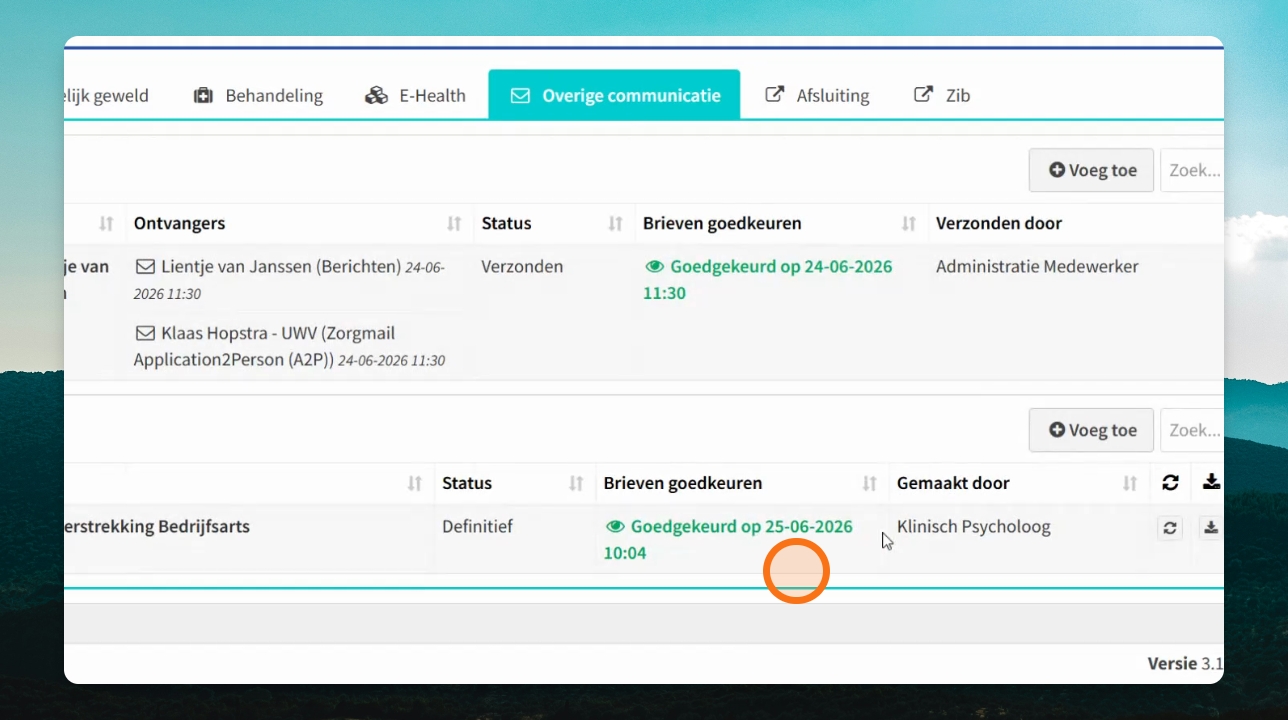Sort the lower table by Status
This screenshot has height=720, width=1288.
[514, 483]
